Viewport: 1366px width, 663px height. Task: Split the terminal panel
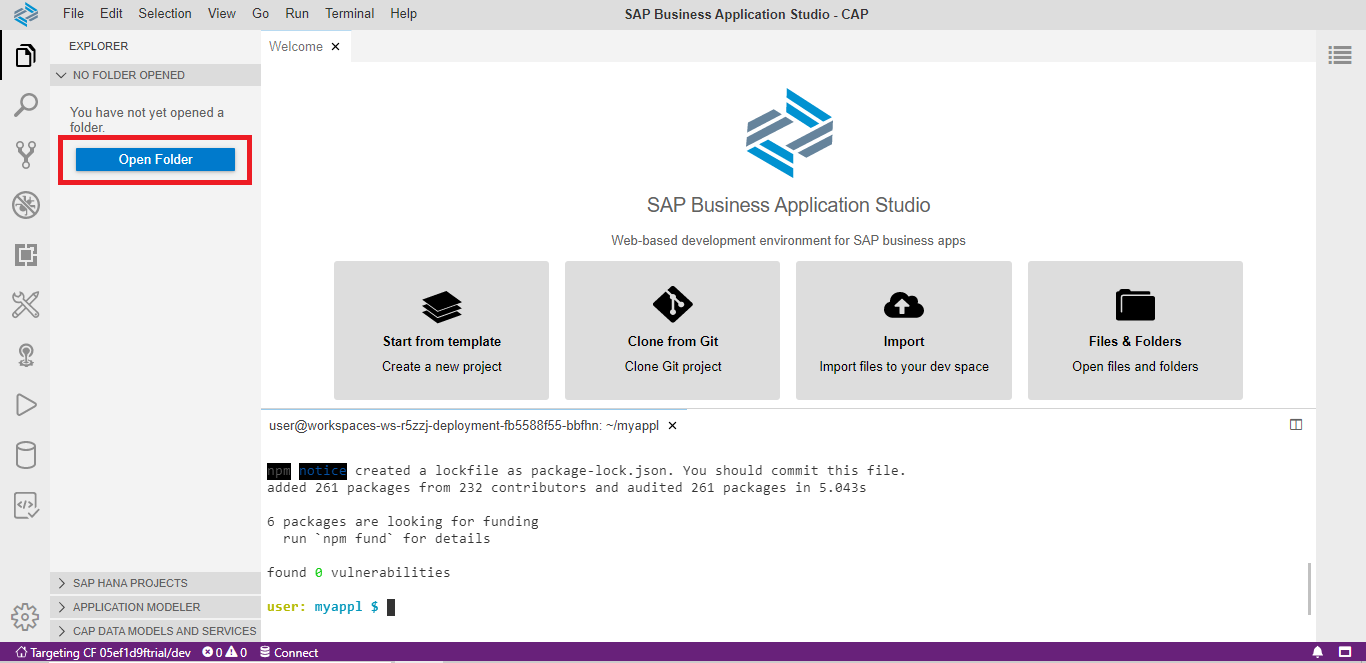(1296, 425)
